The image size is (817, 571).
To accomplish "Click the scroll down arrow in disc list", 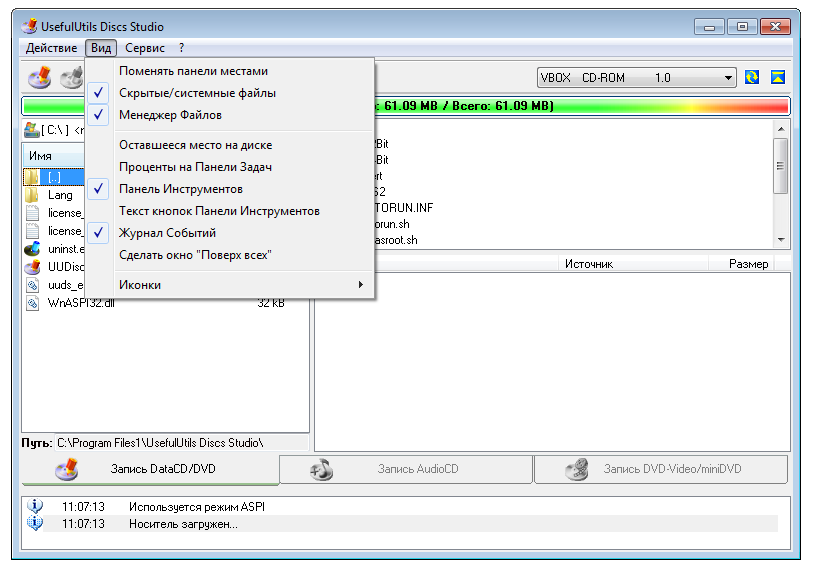I will click(x=781, y=240).
